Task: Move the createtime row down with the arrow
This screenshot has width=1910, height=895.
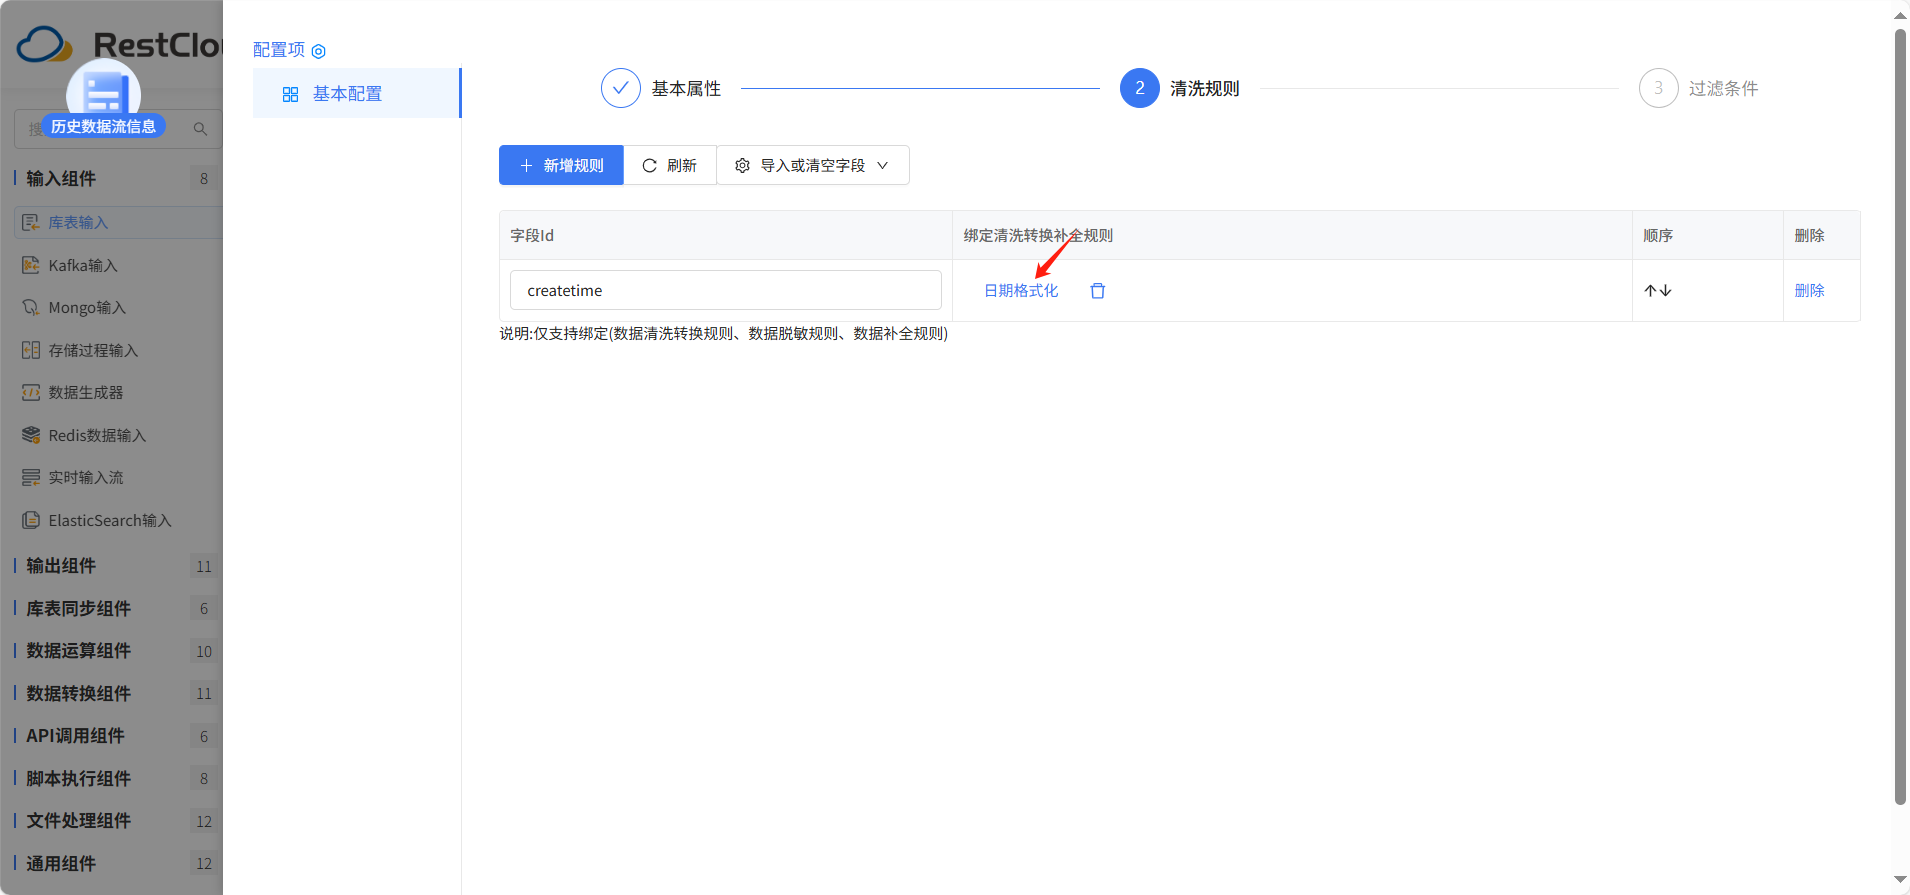Action: point(1665,290)
